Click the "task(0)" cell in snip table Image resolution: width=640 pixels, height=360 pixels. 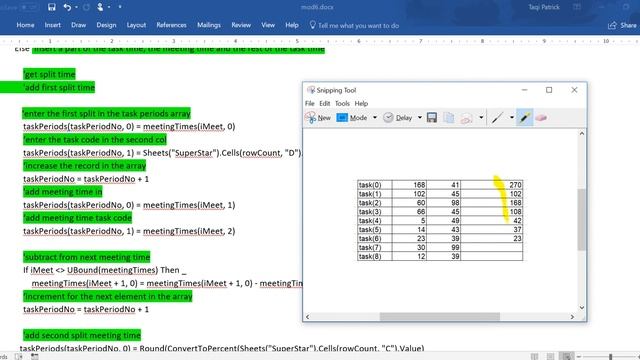(374, 185)
